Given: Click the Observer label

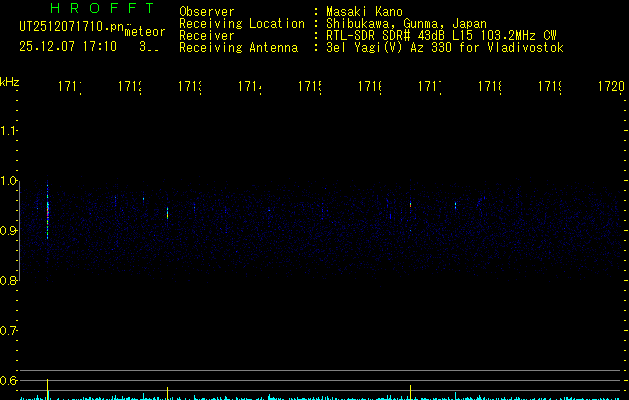Looking at the screenshot, I should 207,12.
